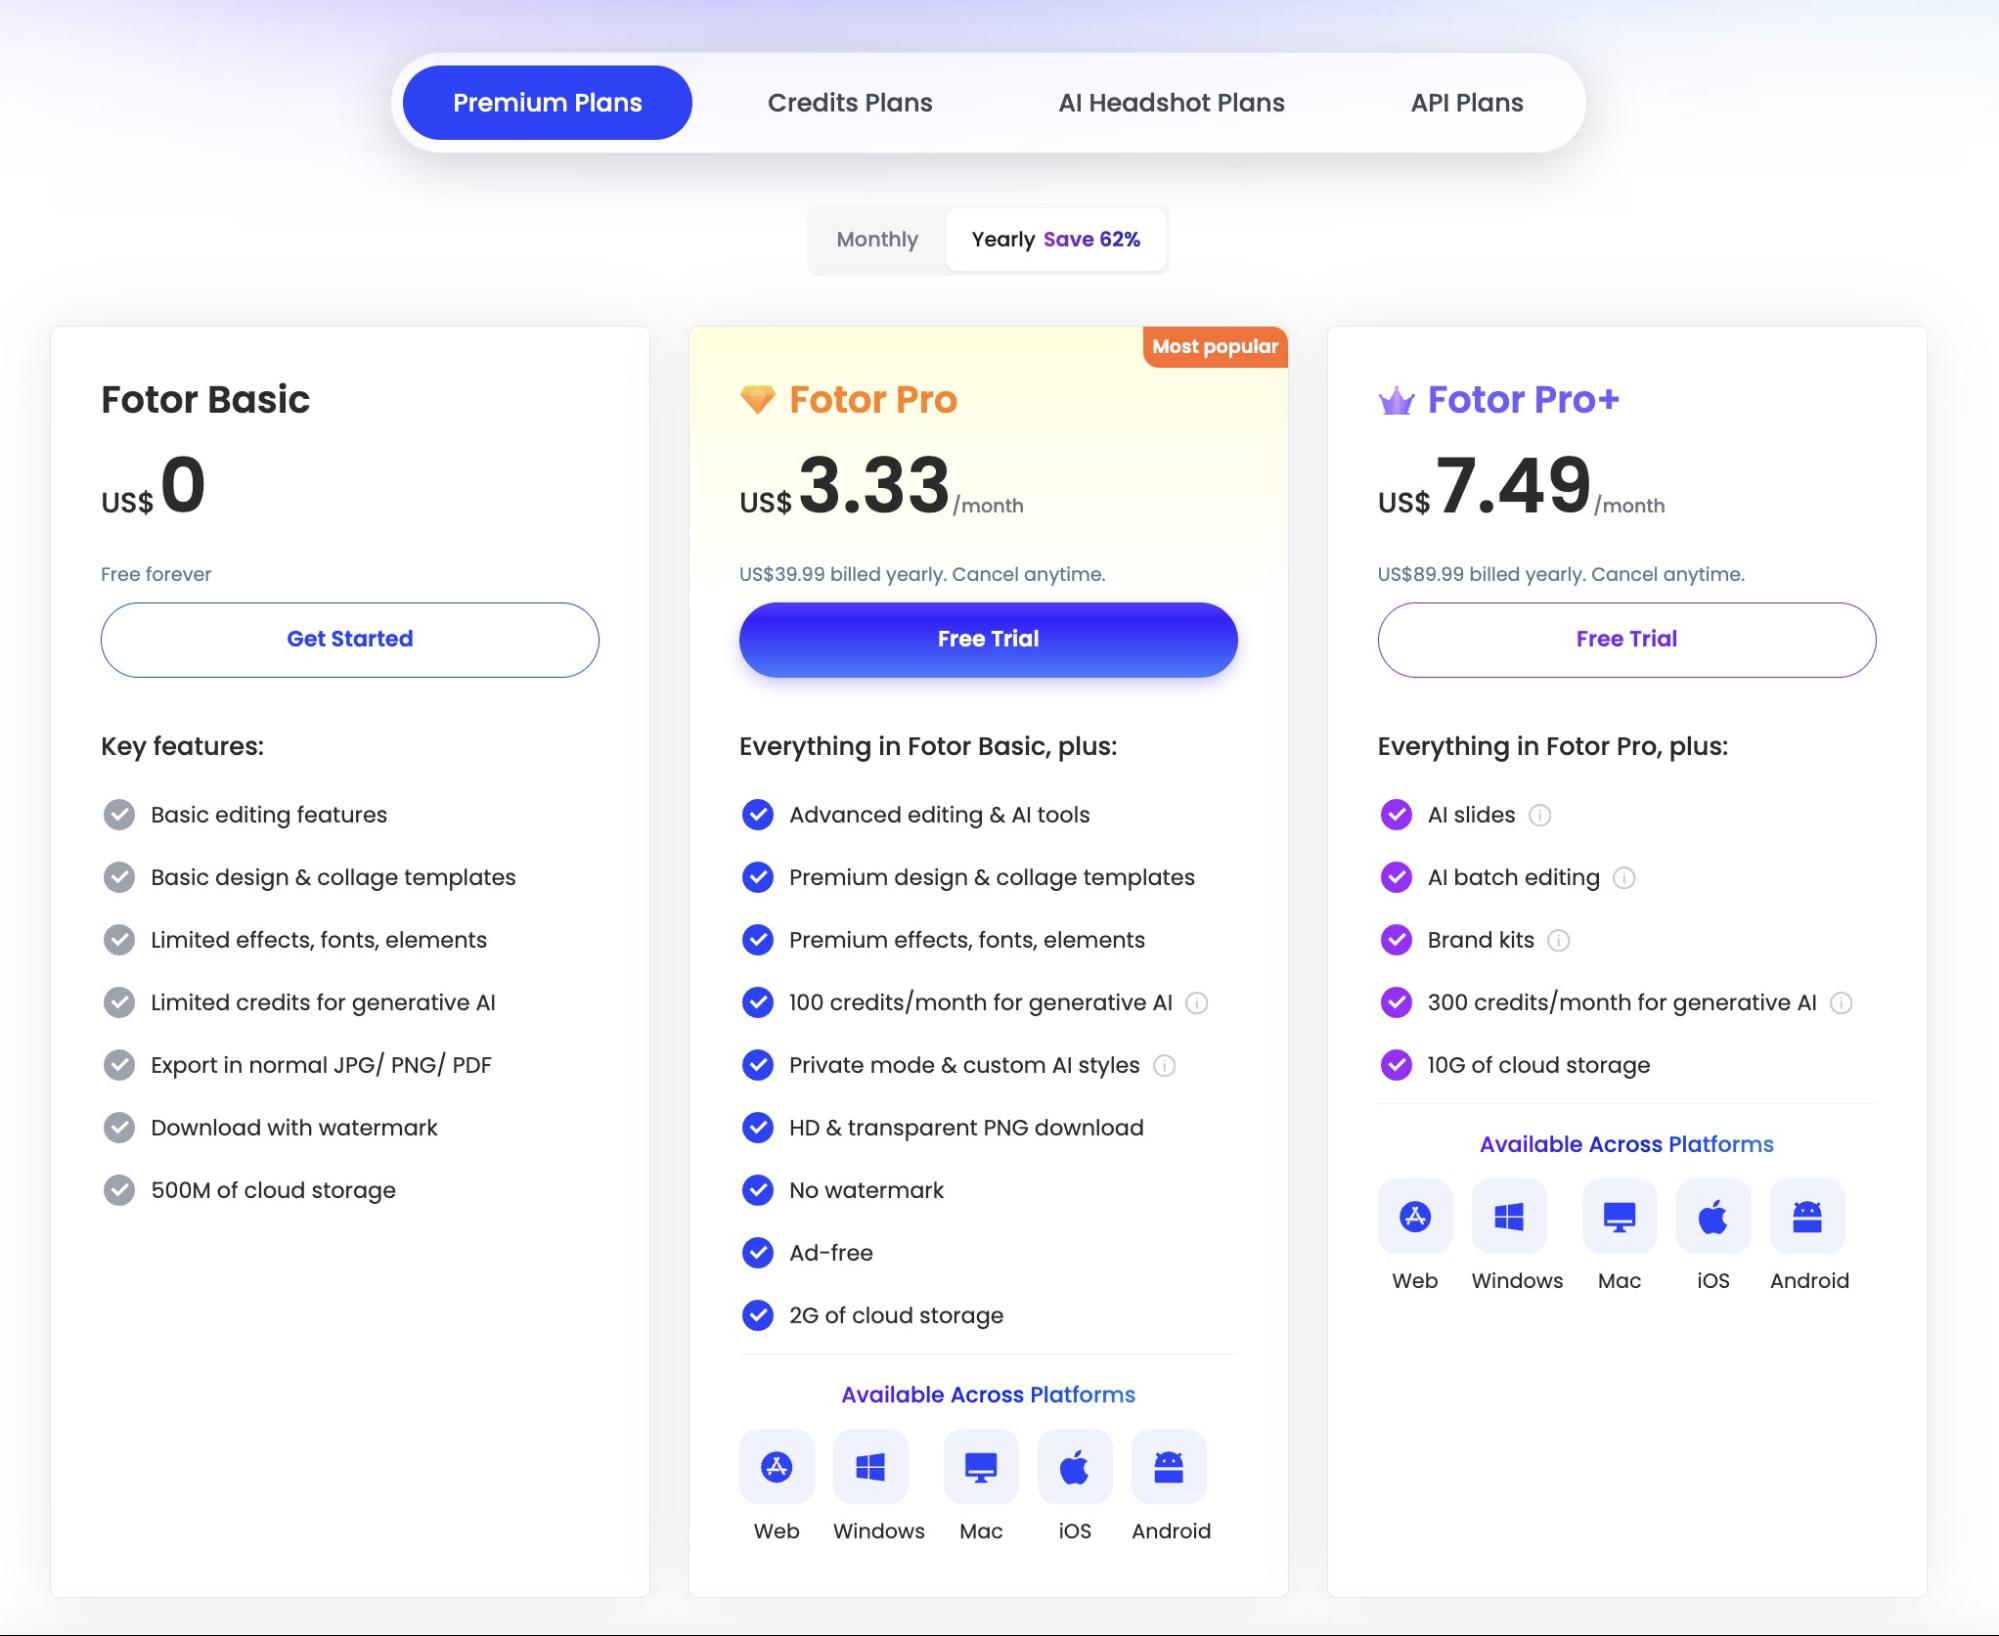Viewport: 1999px width, 1636px height.
Task: Click checkmark beside Ad-free
Action: (757, 1253)
